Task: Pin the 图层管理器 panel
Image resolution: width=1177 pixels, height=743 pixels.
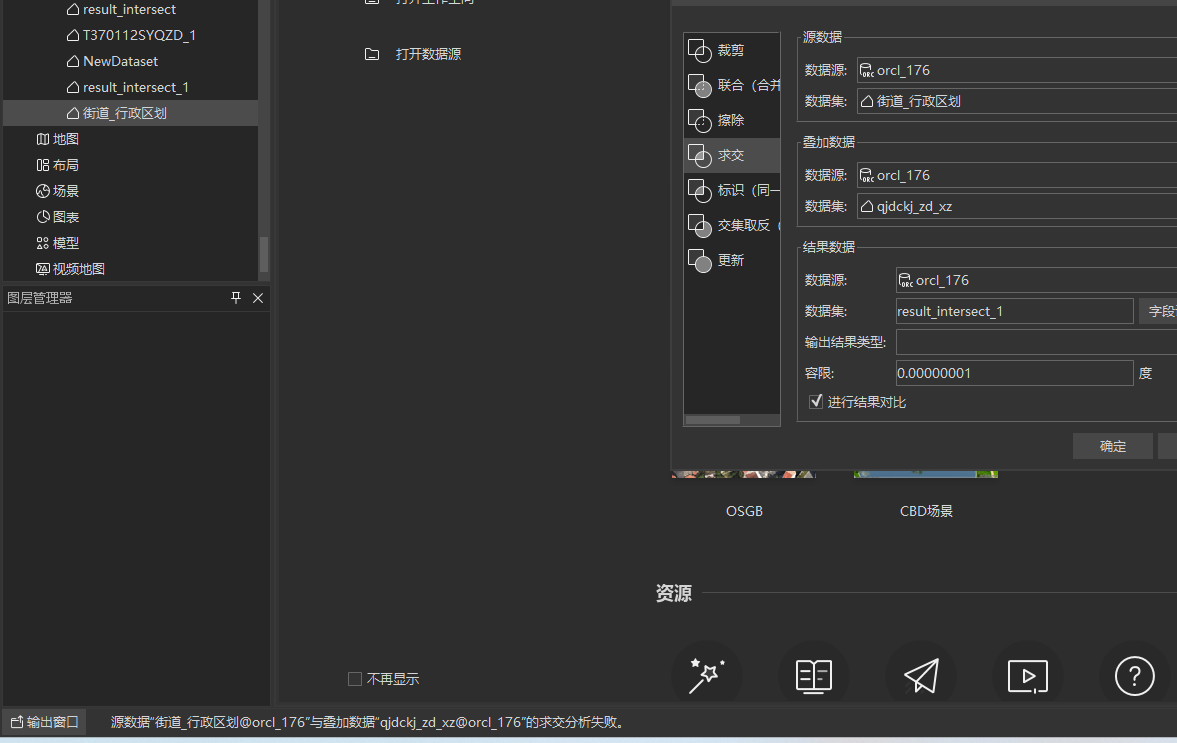Action: pyautogui.click(x=236, y=298)
